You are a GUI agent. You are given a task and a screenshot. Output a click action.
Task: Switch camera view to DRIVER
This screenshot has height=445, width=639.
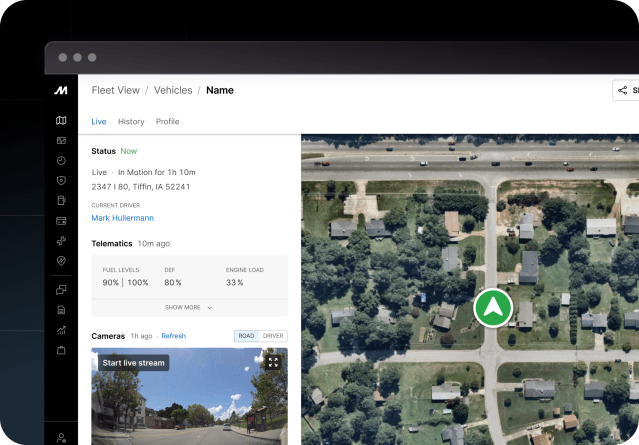tap(273, 336)
